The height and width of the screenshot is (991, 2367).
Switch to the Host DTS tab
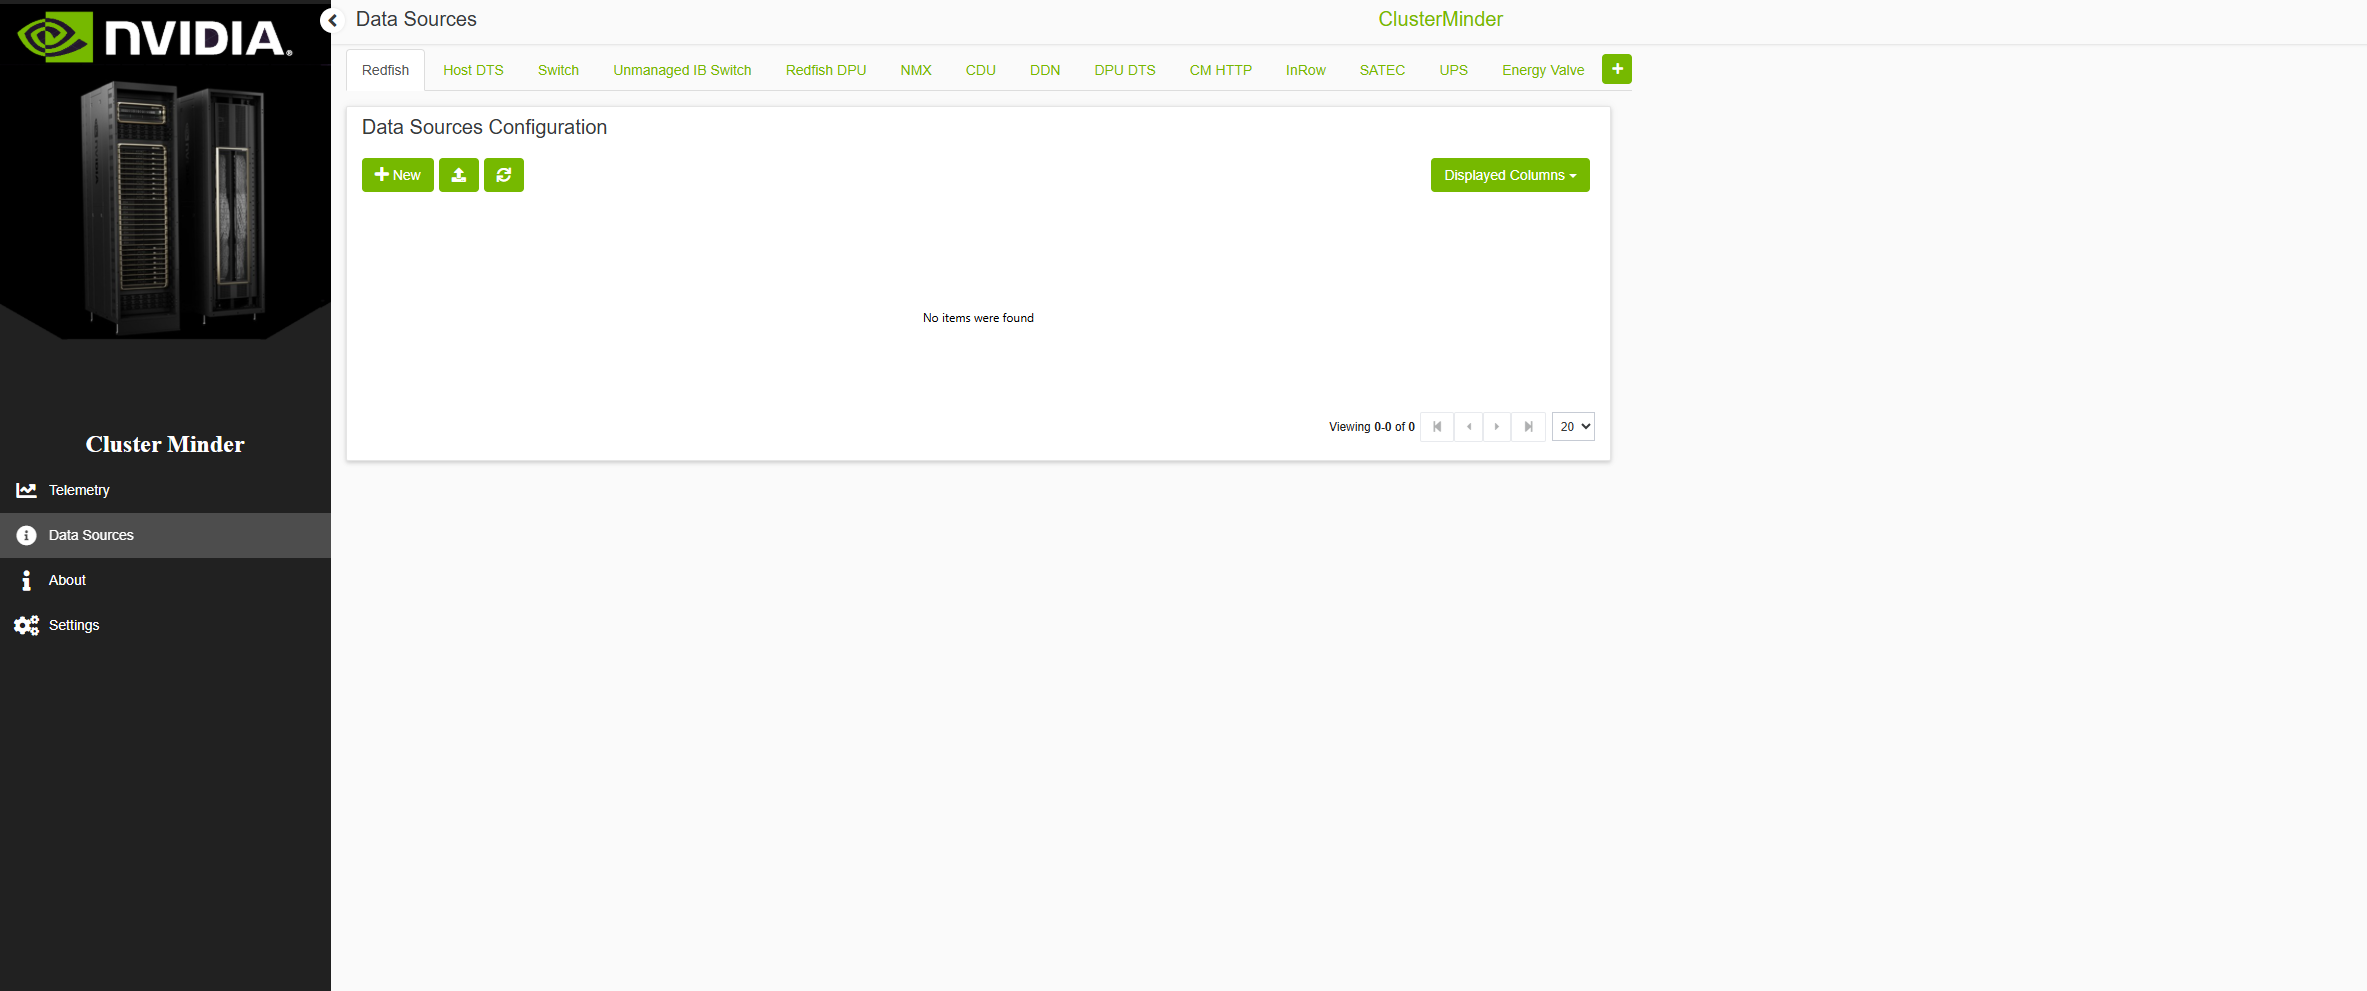coord(474,70)
